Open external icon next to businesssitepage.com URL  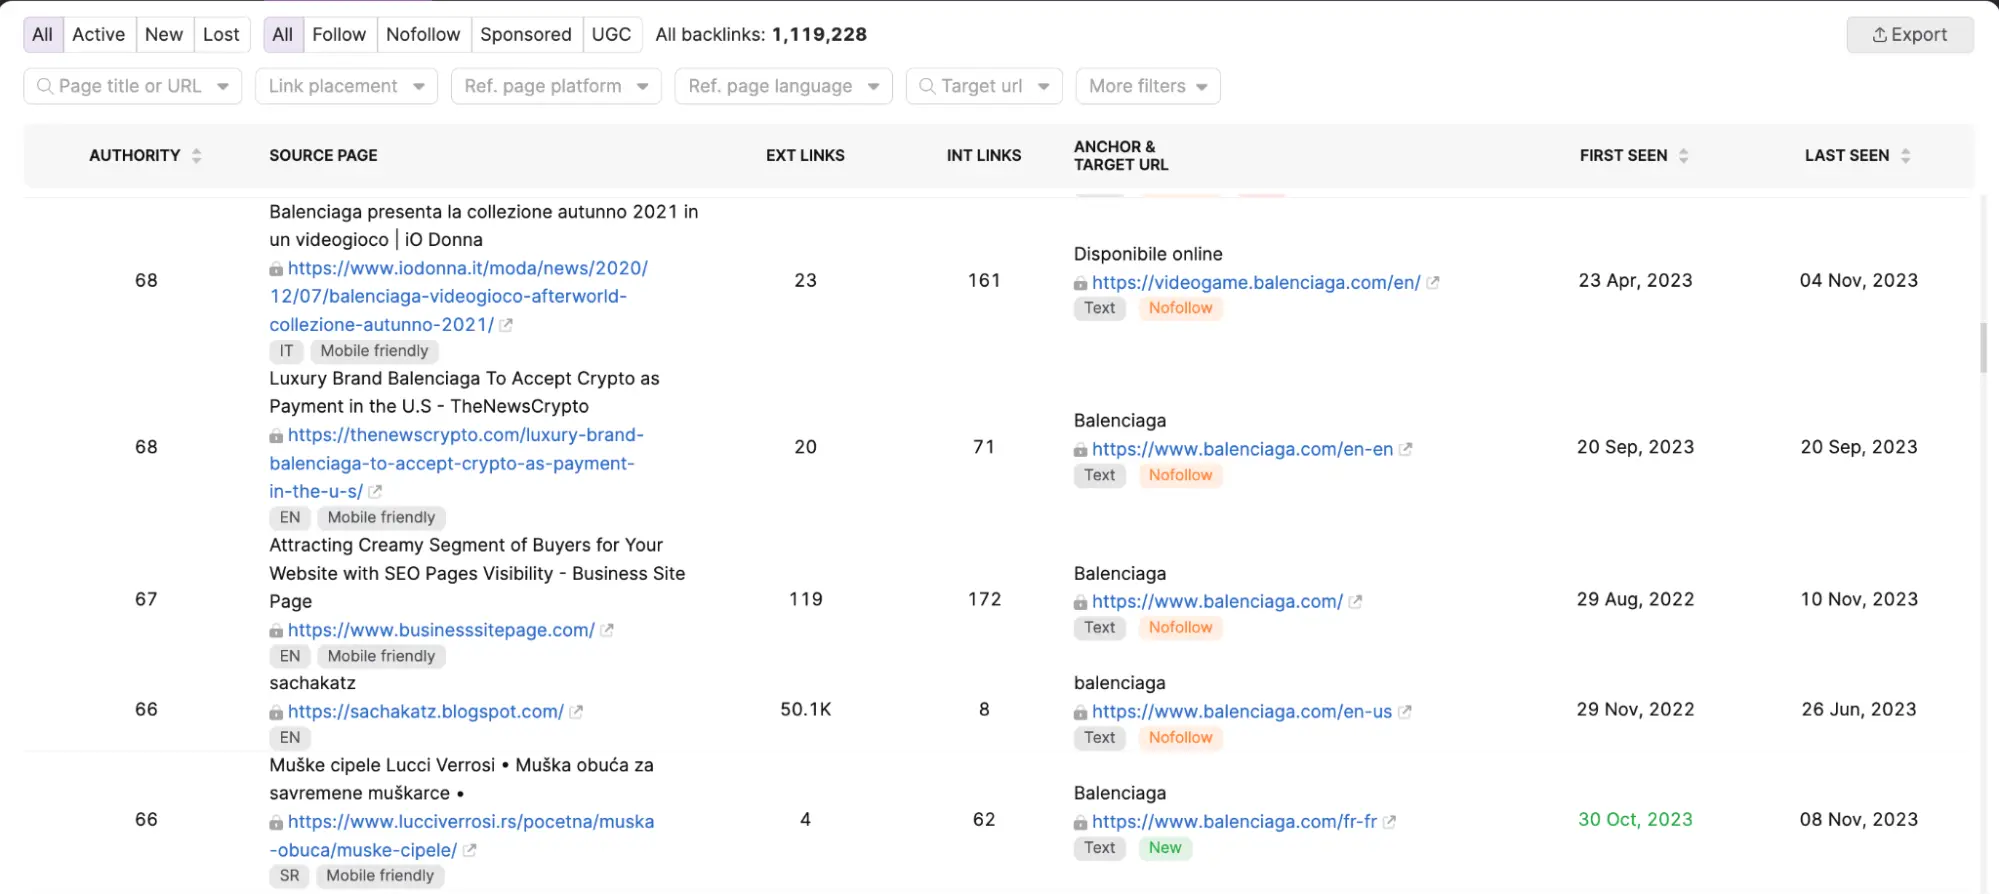click(606, 631)
